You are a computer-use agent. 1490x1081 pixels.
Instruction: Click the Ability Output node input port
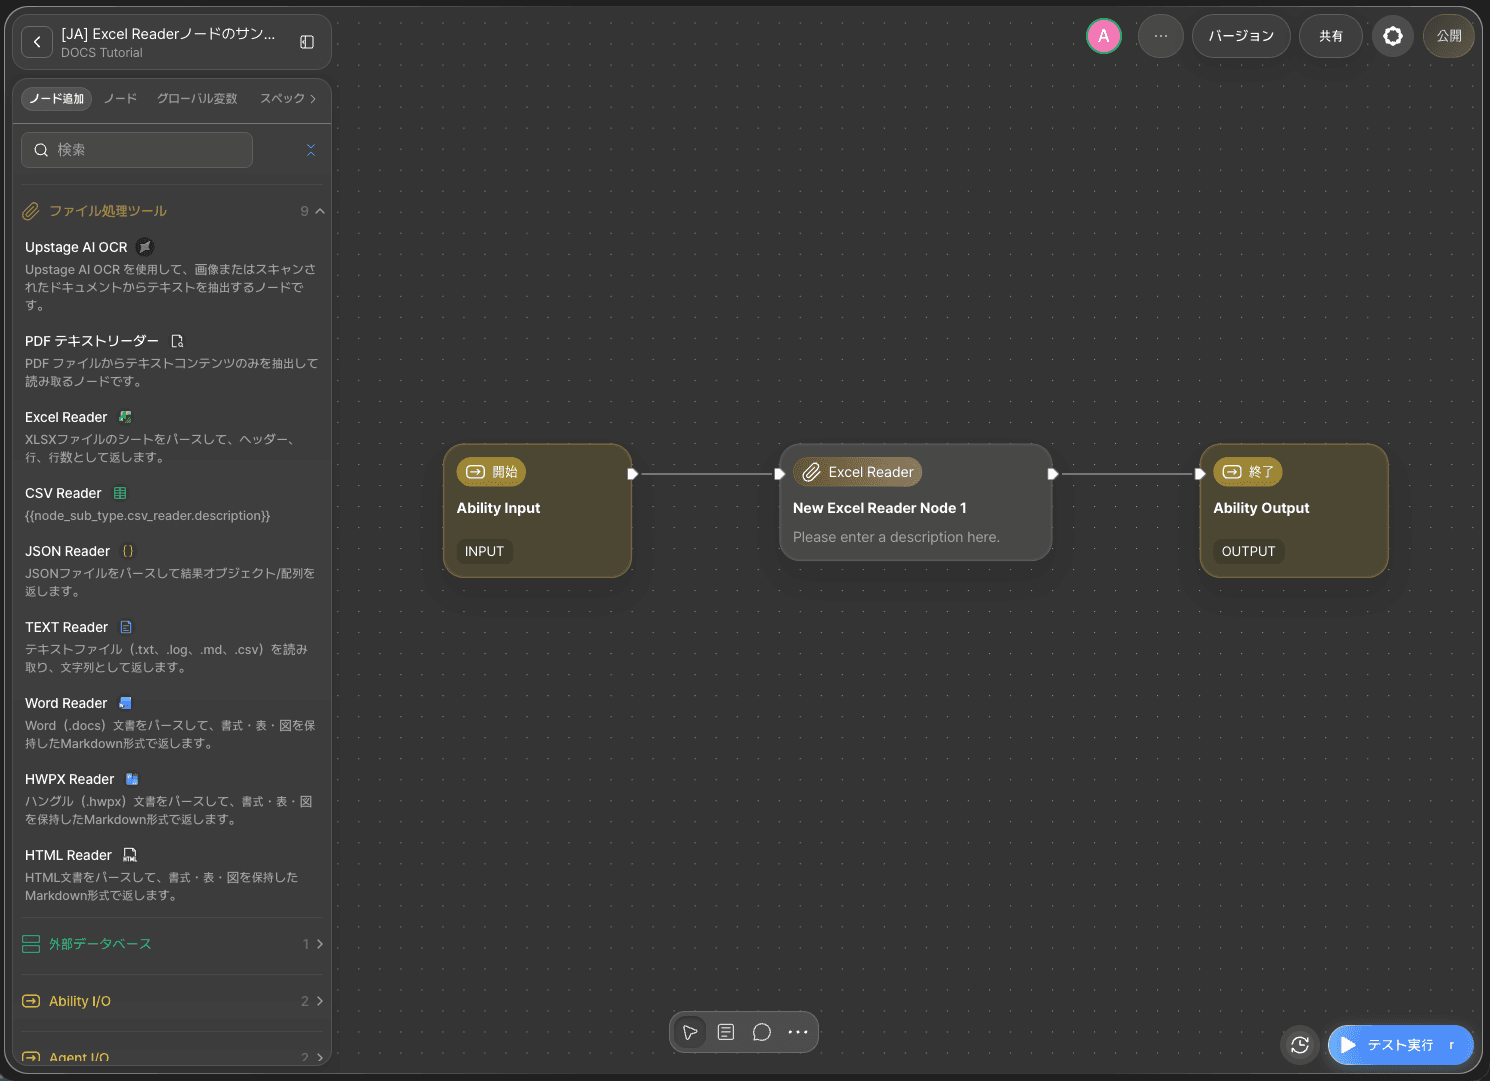(1200, 474)
